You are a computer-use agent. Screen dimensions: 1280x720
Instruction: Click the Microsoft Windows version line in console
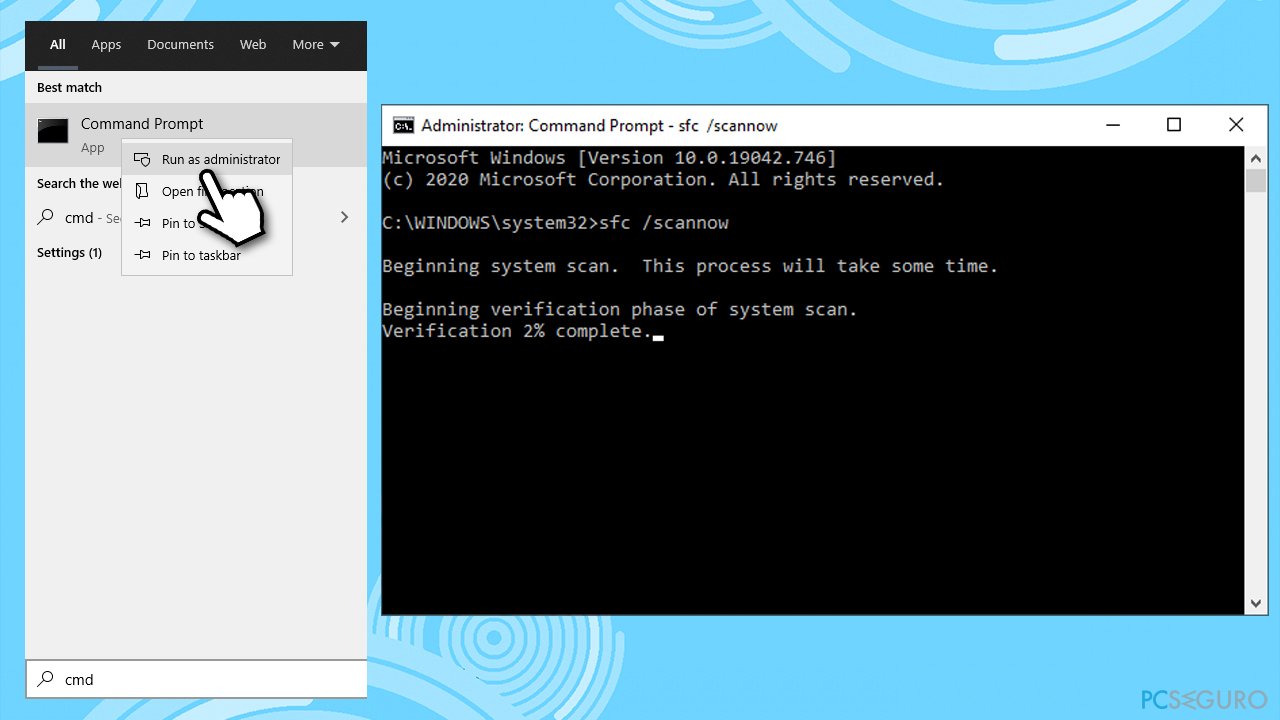coord(609,158)
